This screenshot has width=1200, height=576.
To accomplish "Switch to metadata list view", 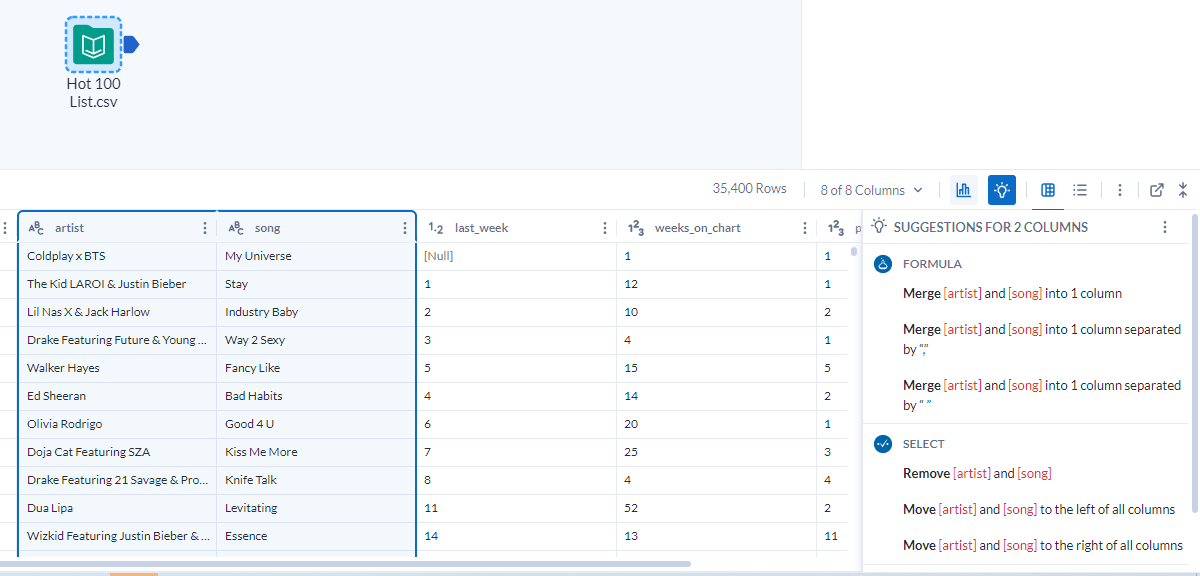I will coord(1080,189).
